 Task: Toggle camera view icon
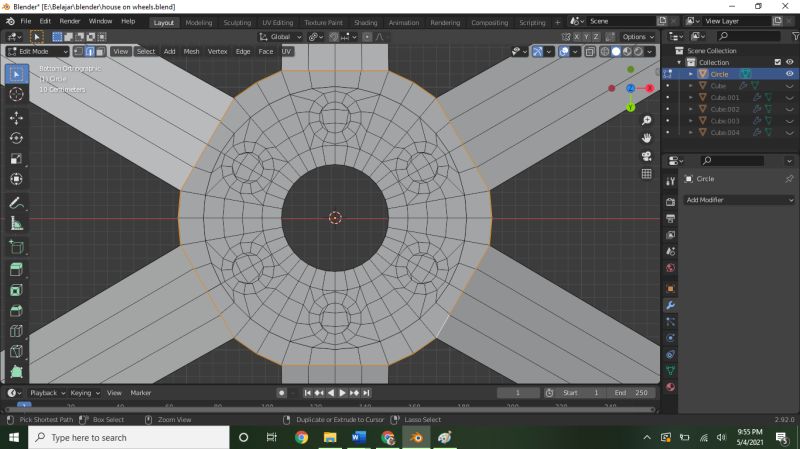(x=646, y=156)
